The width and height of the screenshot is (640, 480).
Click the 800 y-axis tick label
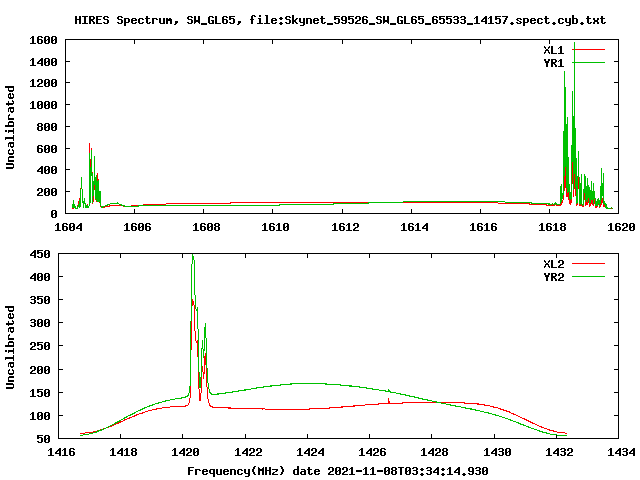[47, 127]
